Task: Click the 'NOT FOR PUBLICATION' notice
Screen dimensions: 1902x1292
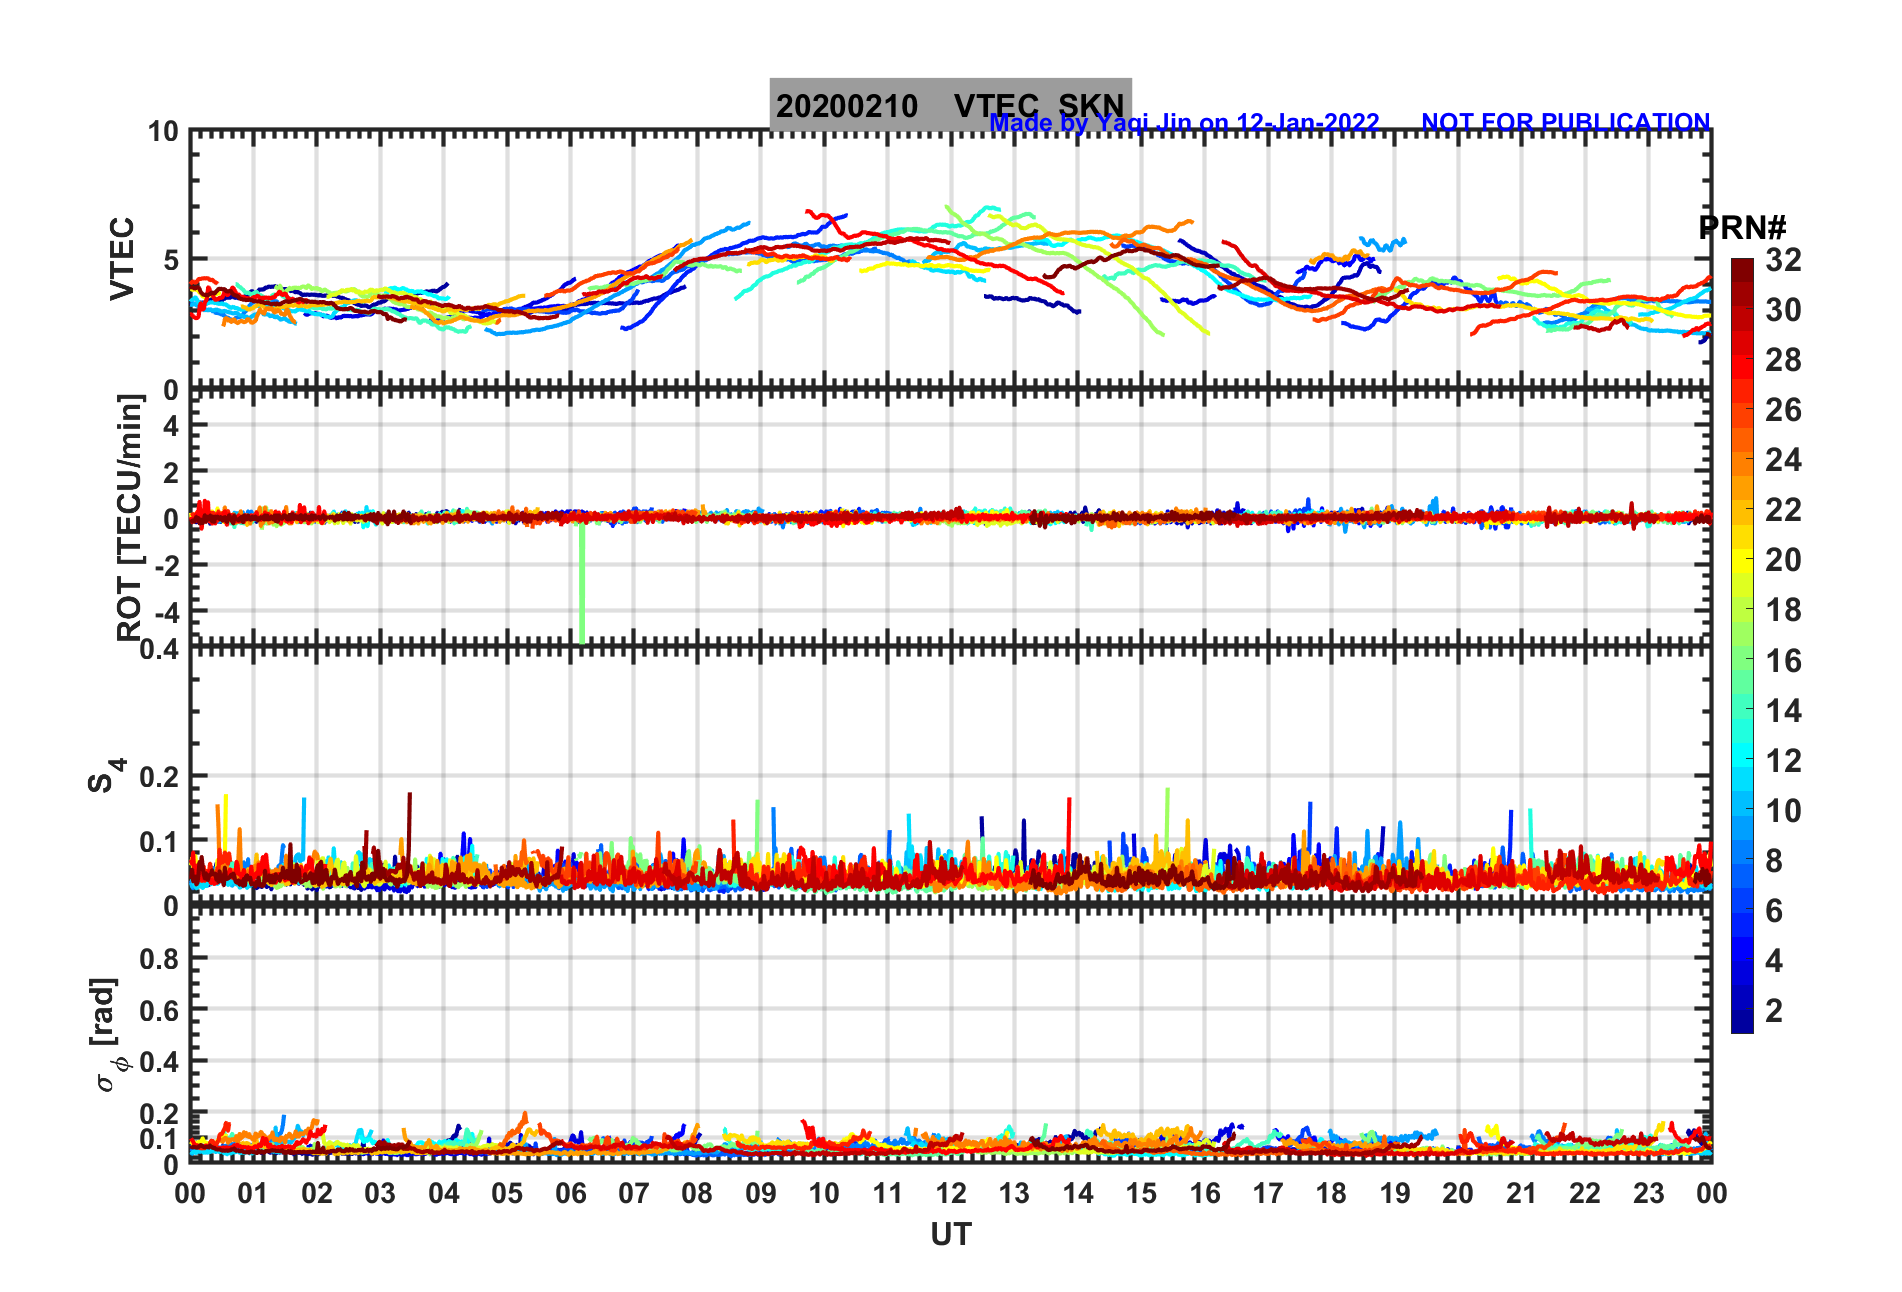Action: click(1566, 122)
